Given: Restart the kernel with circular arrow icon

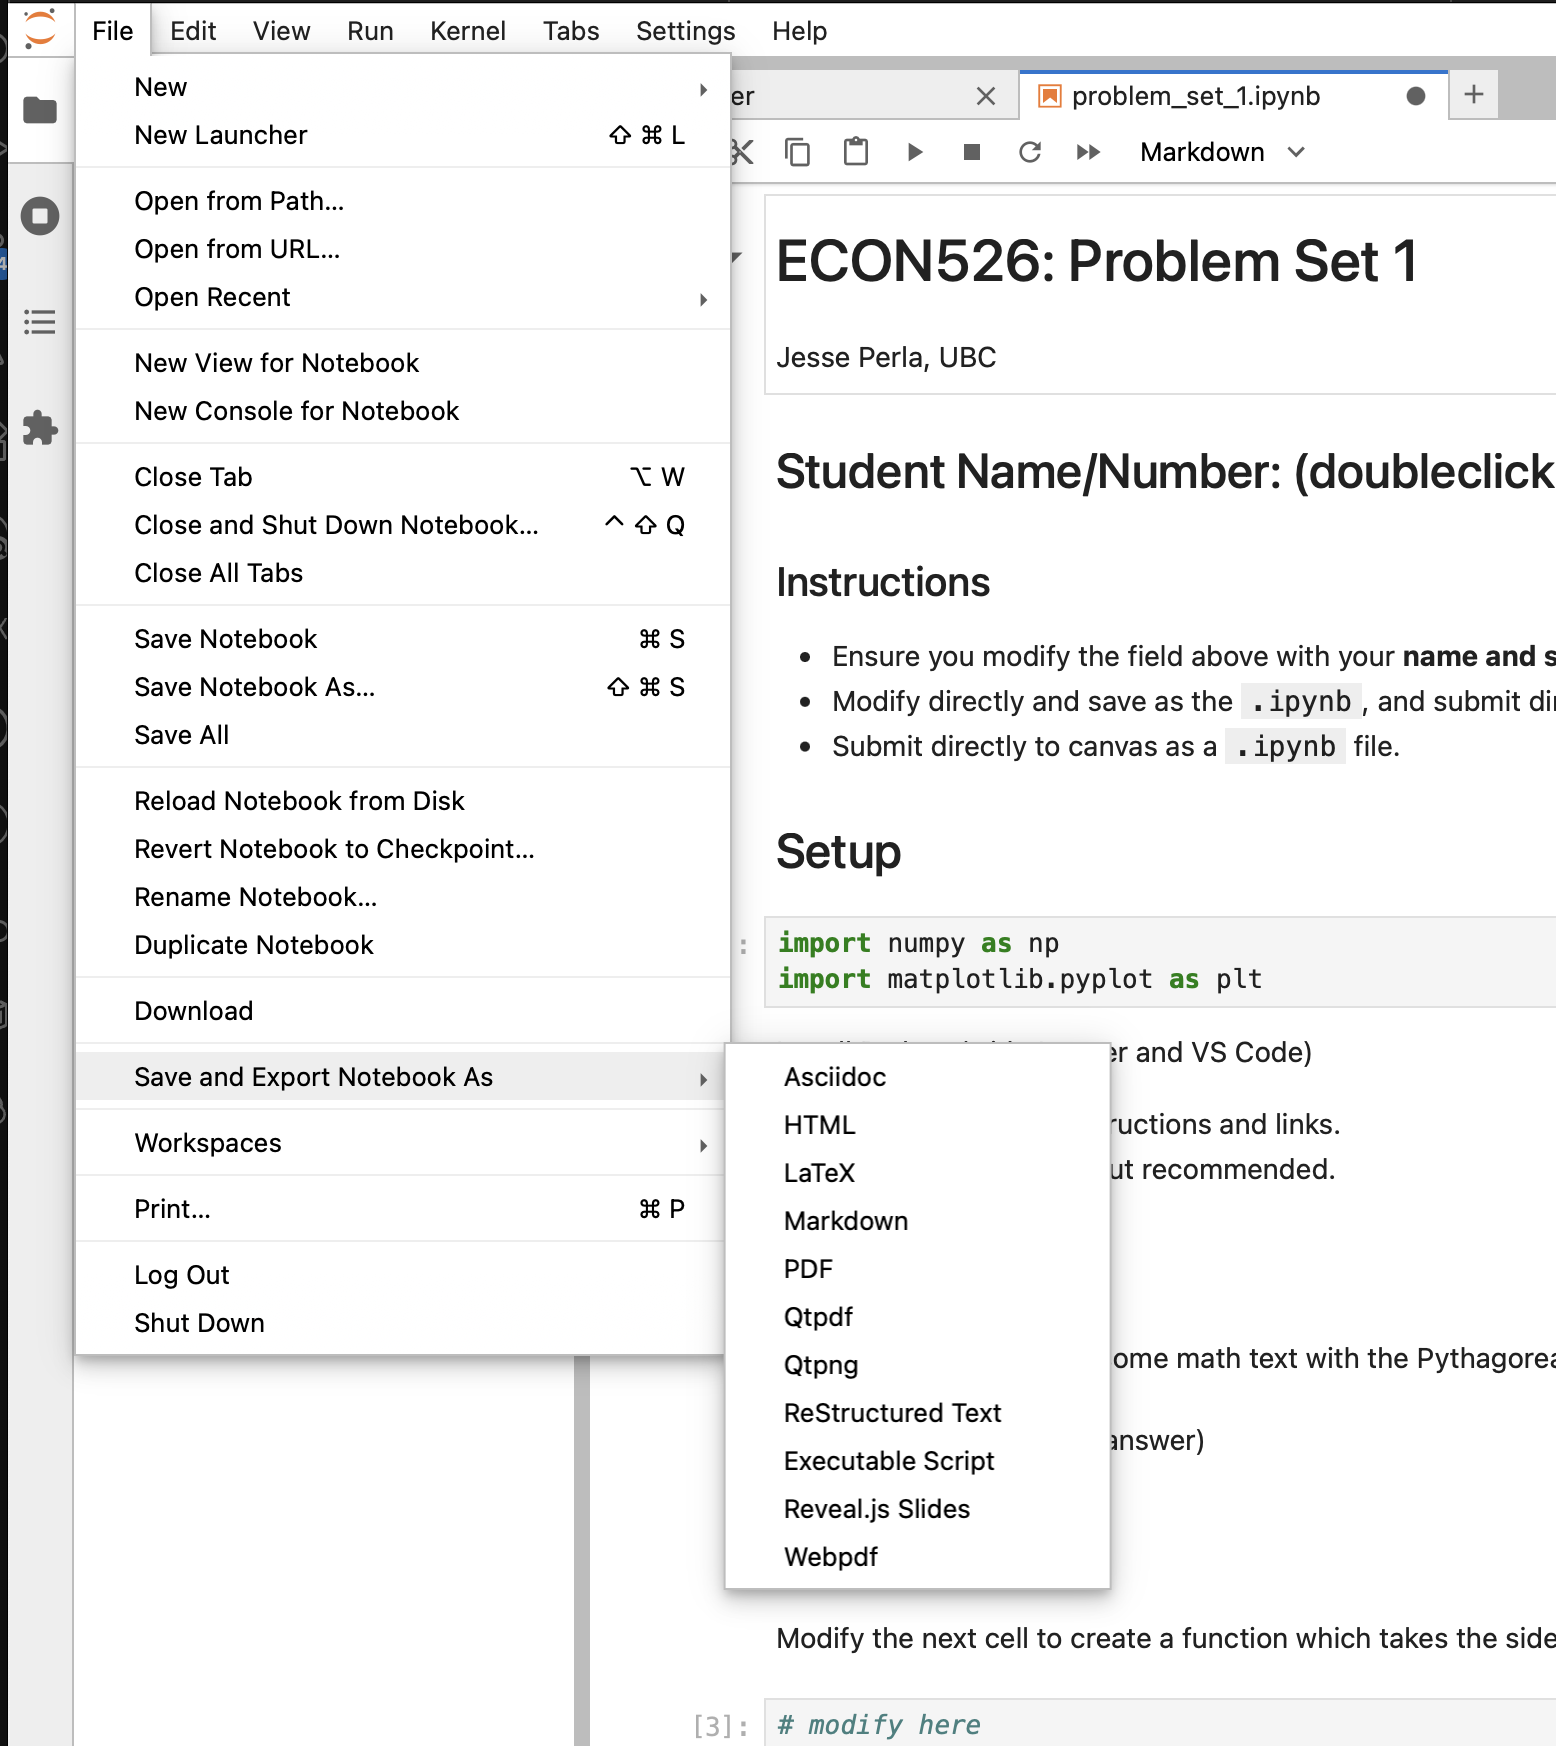Looking at the screenshot, I should pos(1030,152).
